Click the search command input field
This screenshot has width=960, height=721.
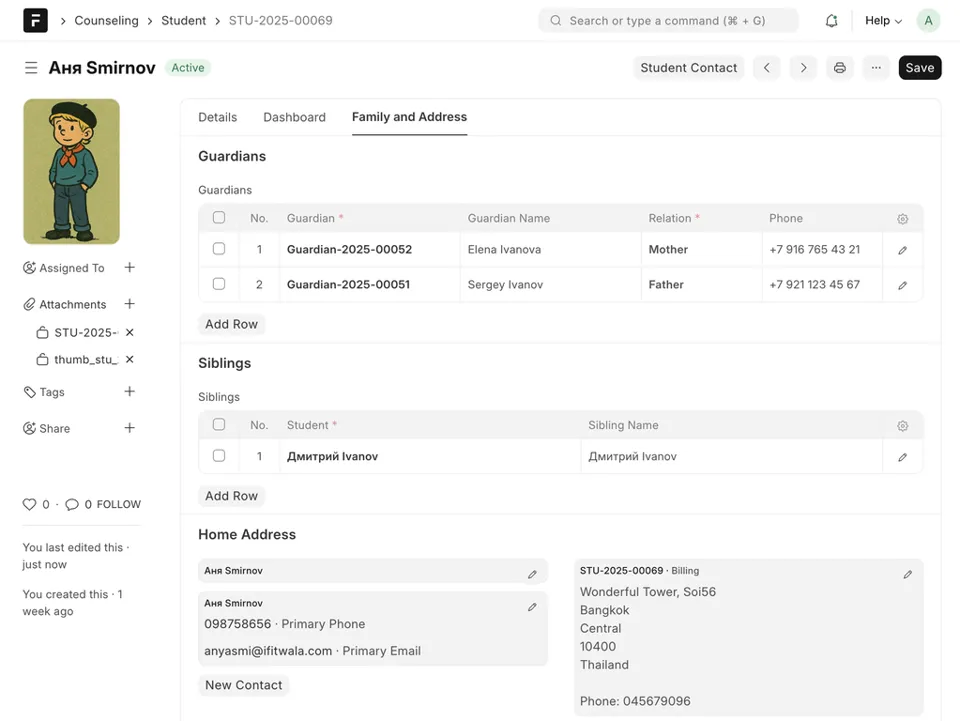(668, 21)
